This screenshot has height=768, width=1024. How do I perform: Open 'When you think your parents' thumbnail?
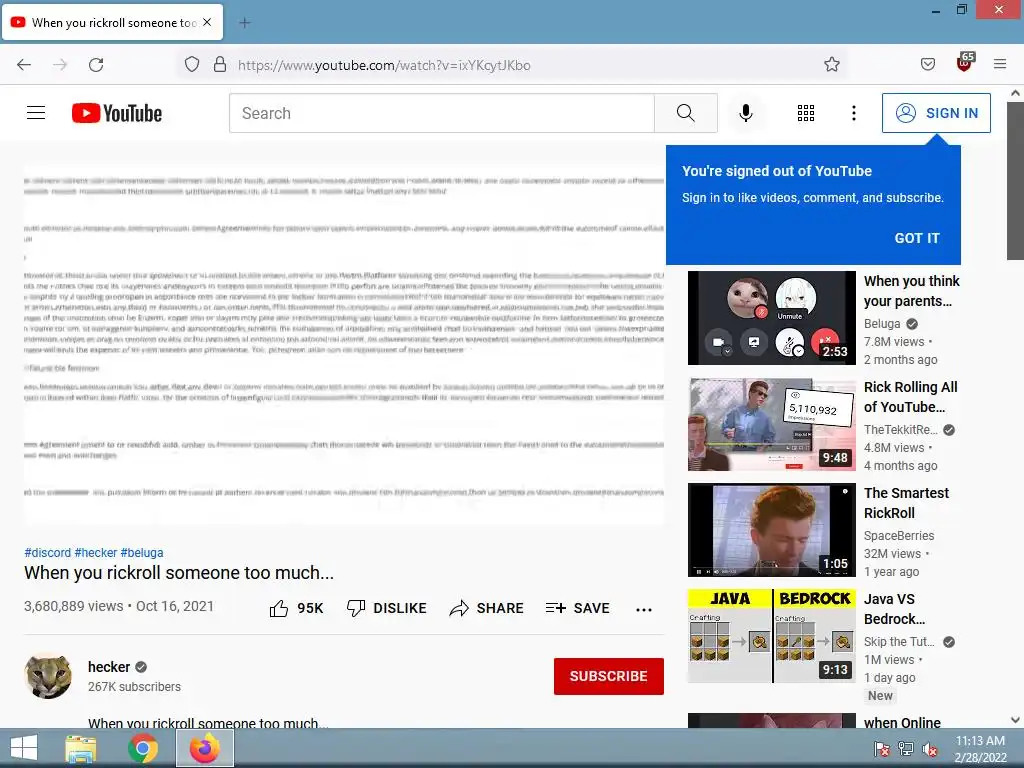click(771, 318)
